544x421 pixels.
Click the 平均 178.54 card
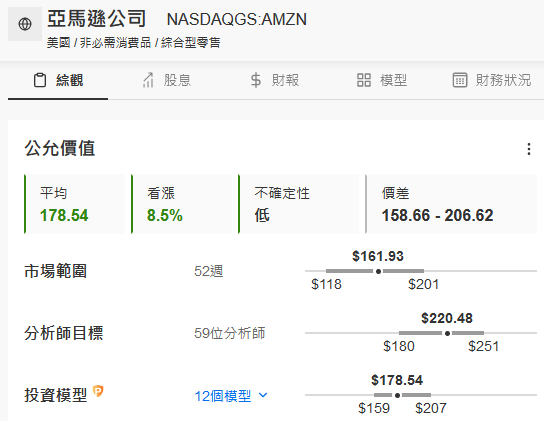[75, 204]
